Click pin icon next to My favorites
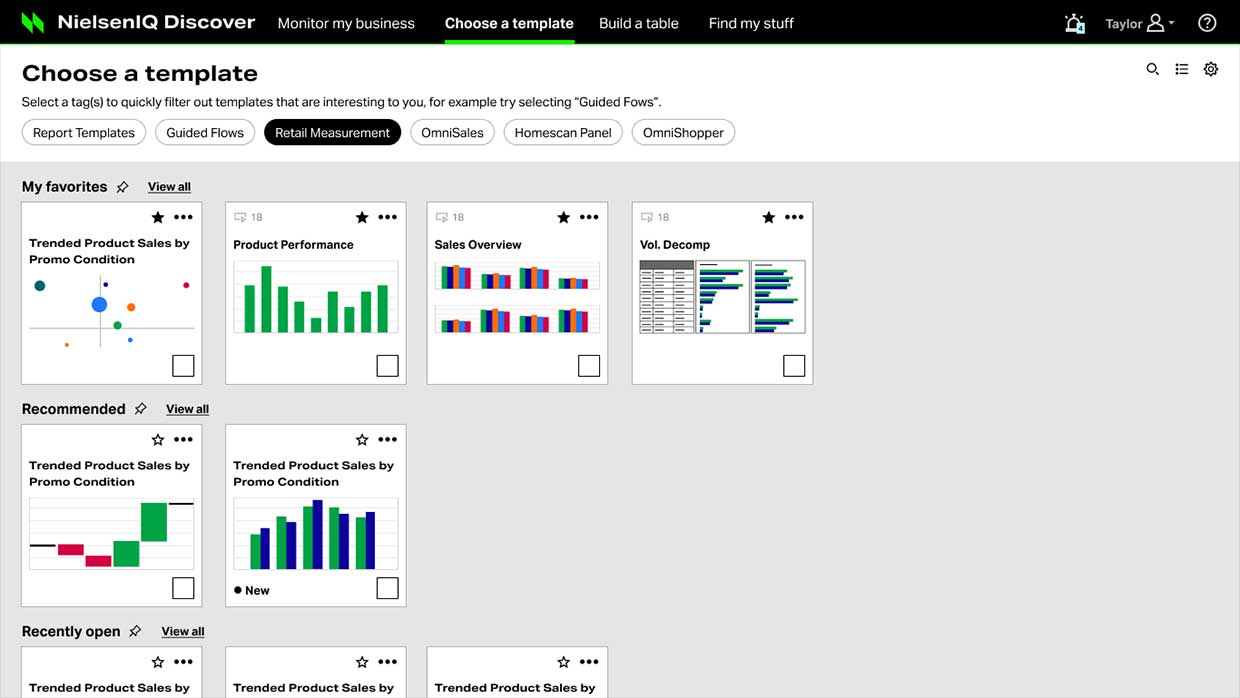 122,187
